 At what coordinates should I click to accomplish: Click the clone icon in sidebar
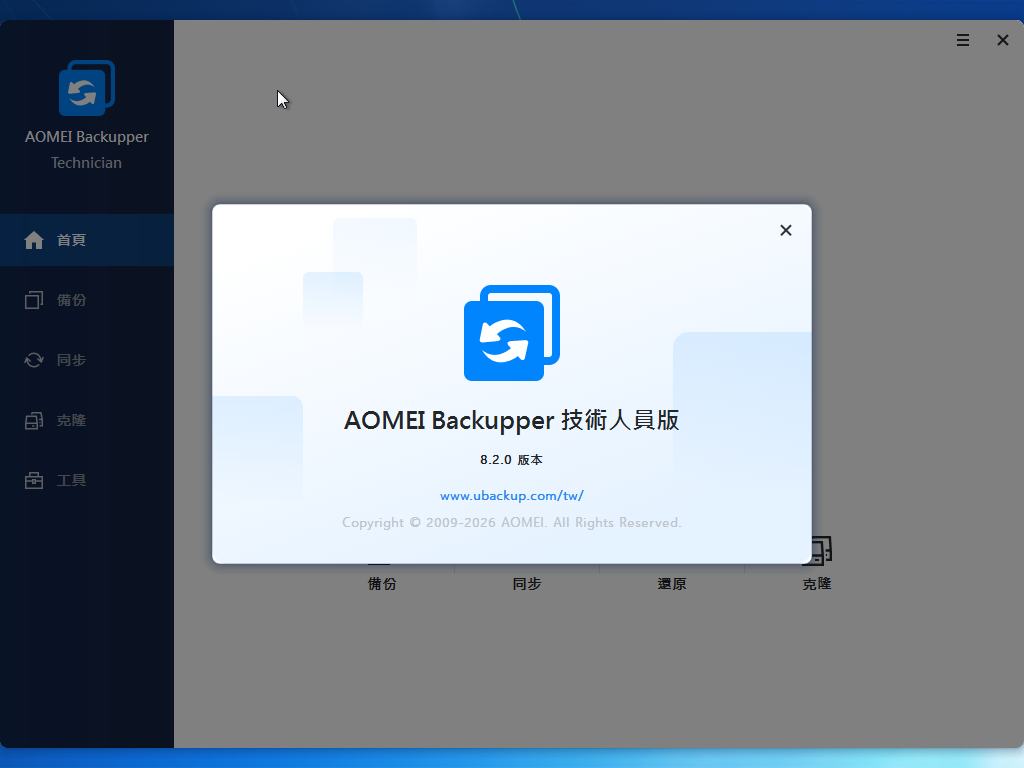pyautogui.click(x=34, y=421)
